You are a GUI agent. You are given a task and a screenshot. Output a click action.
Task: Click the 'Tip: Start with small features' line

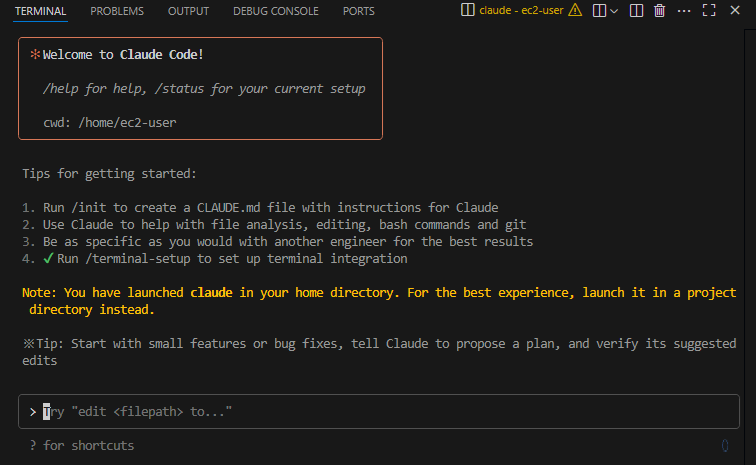click(x=379, y=352)
